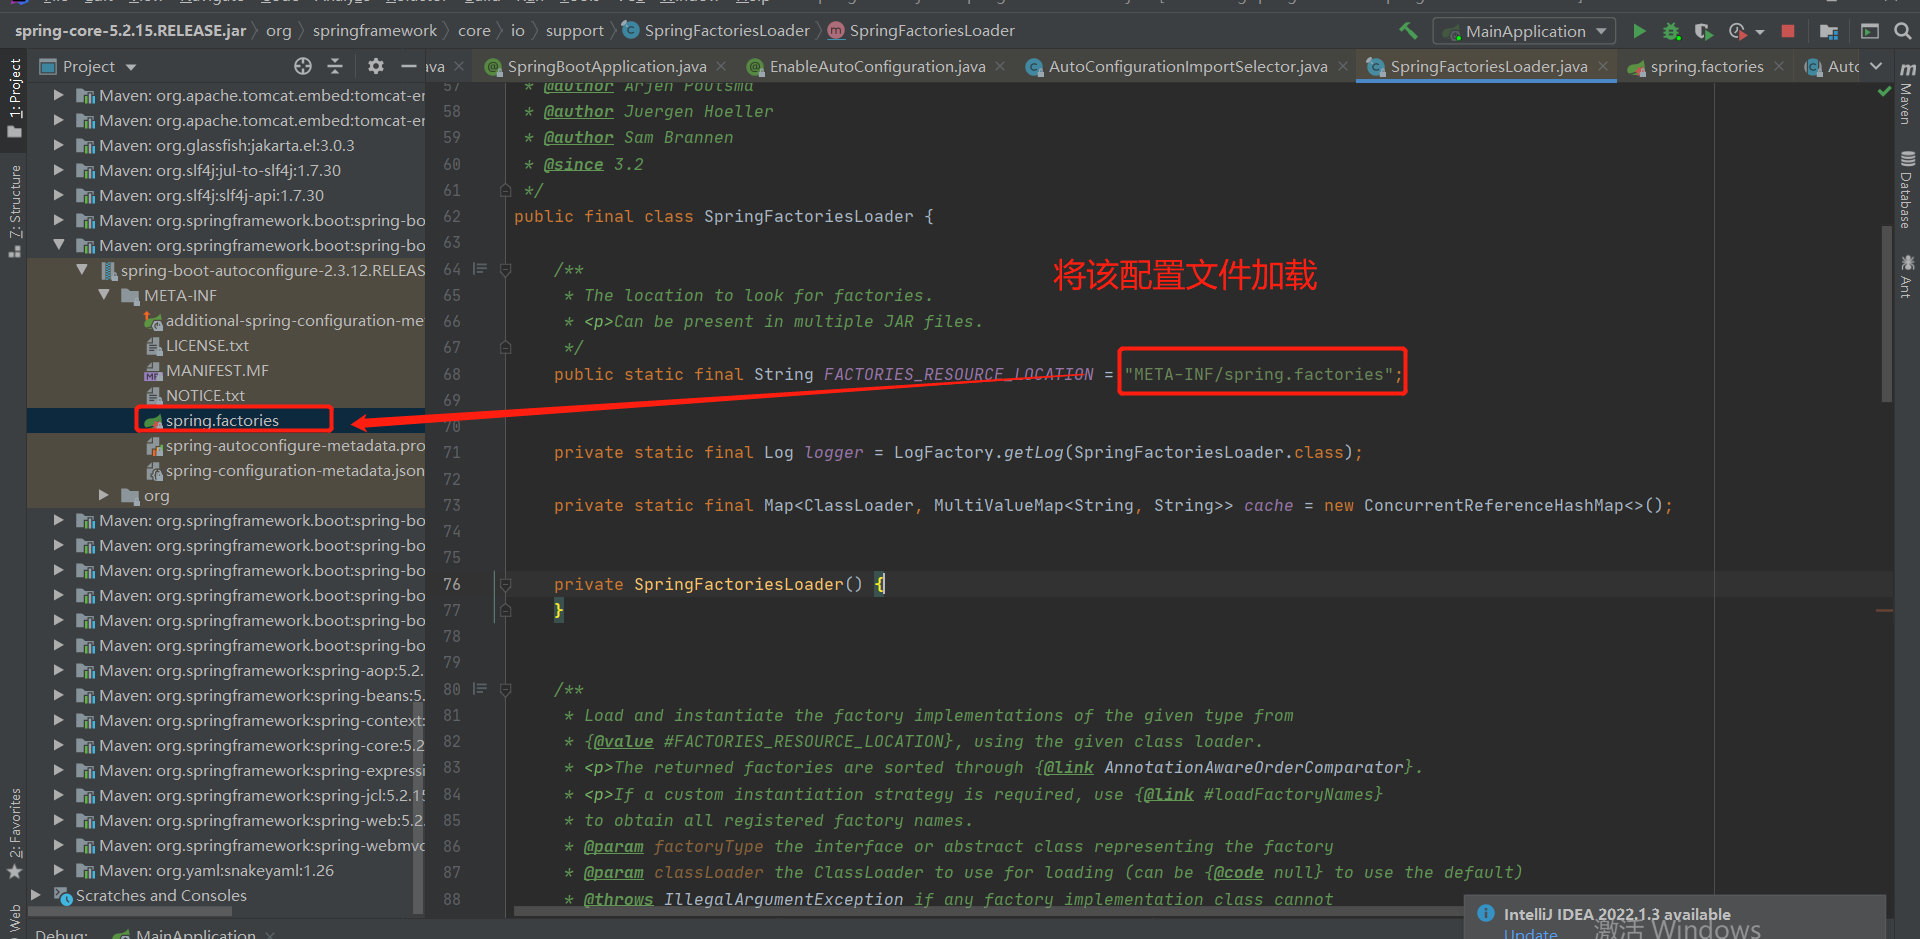
Task: Click the io breadcrumb segment
Action: (x=518, y=31)
